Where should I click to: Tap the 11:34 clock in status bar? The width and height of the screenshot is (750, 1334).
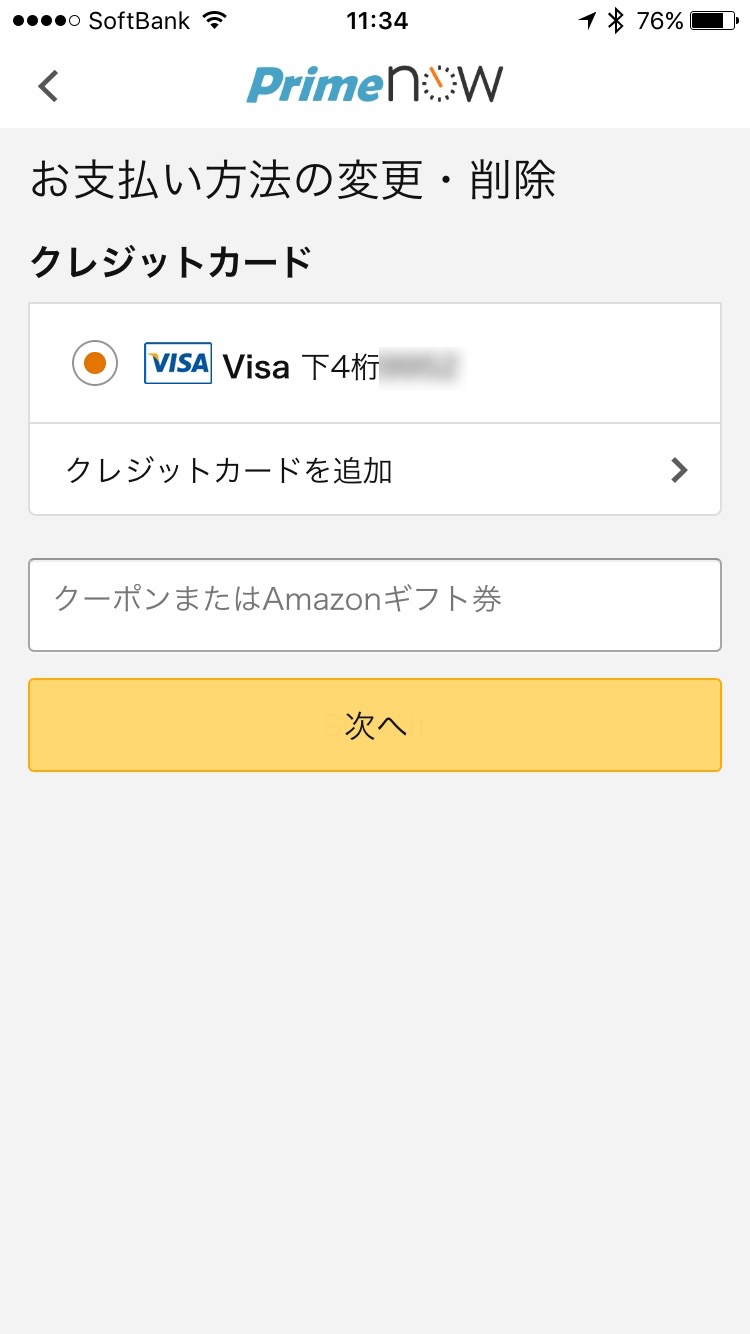tap(375, 20)
